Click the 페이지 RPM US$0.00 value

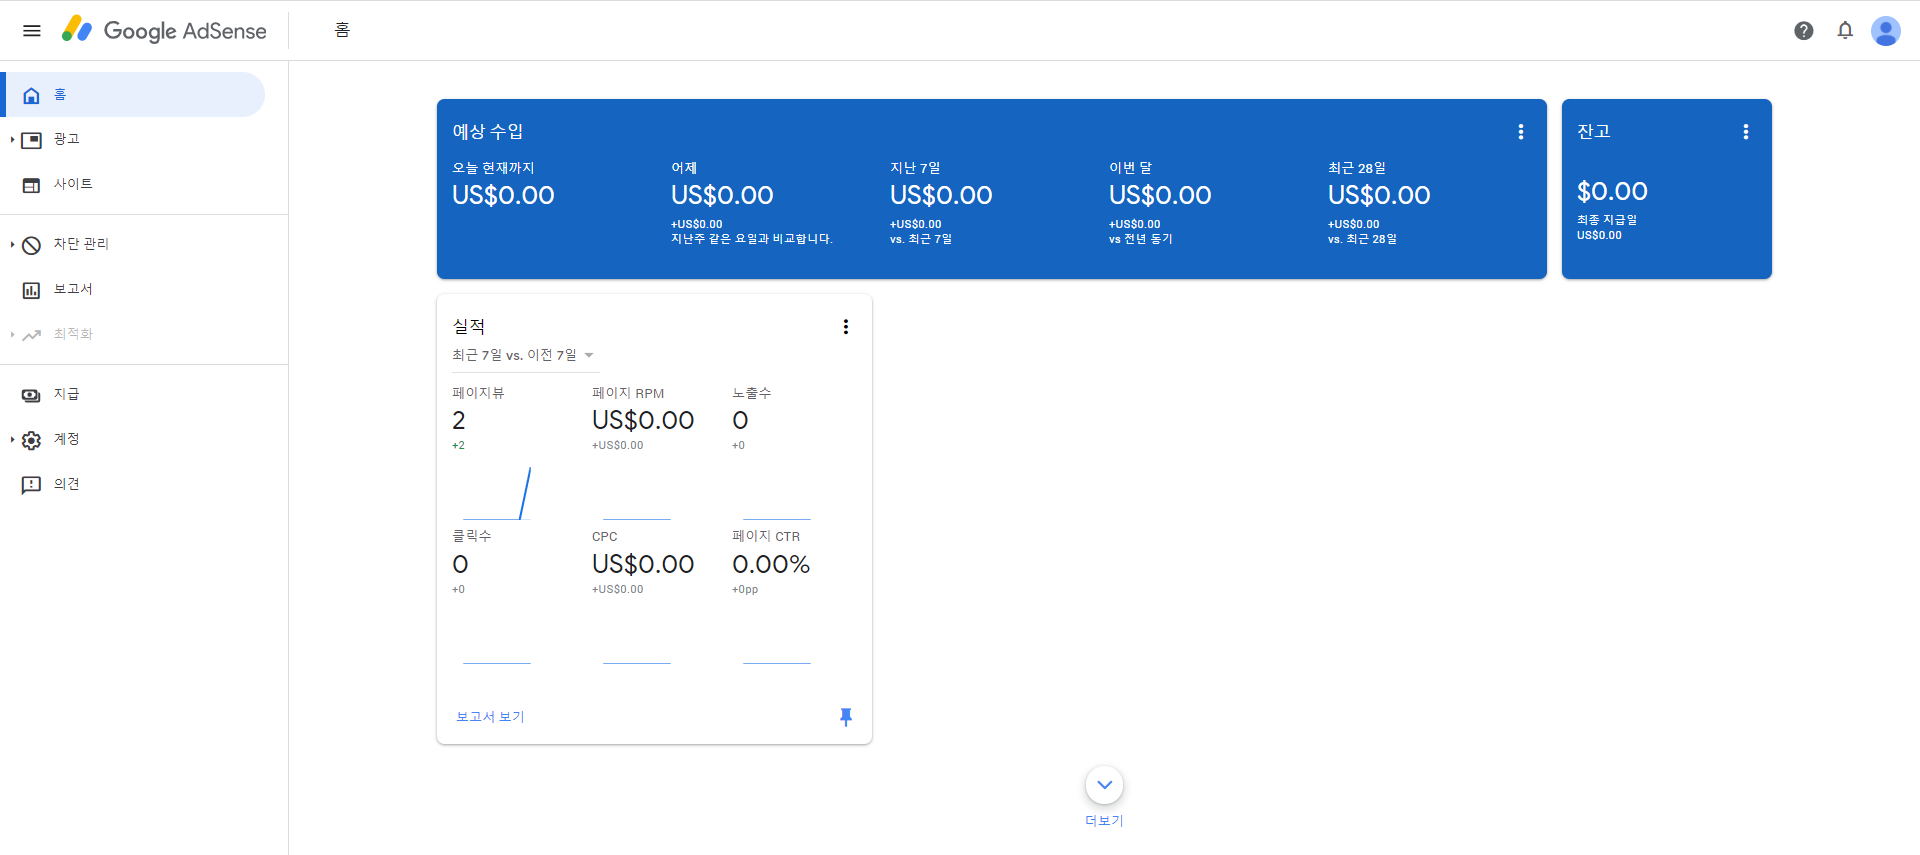pyautogui.click(x=643, y=420)
